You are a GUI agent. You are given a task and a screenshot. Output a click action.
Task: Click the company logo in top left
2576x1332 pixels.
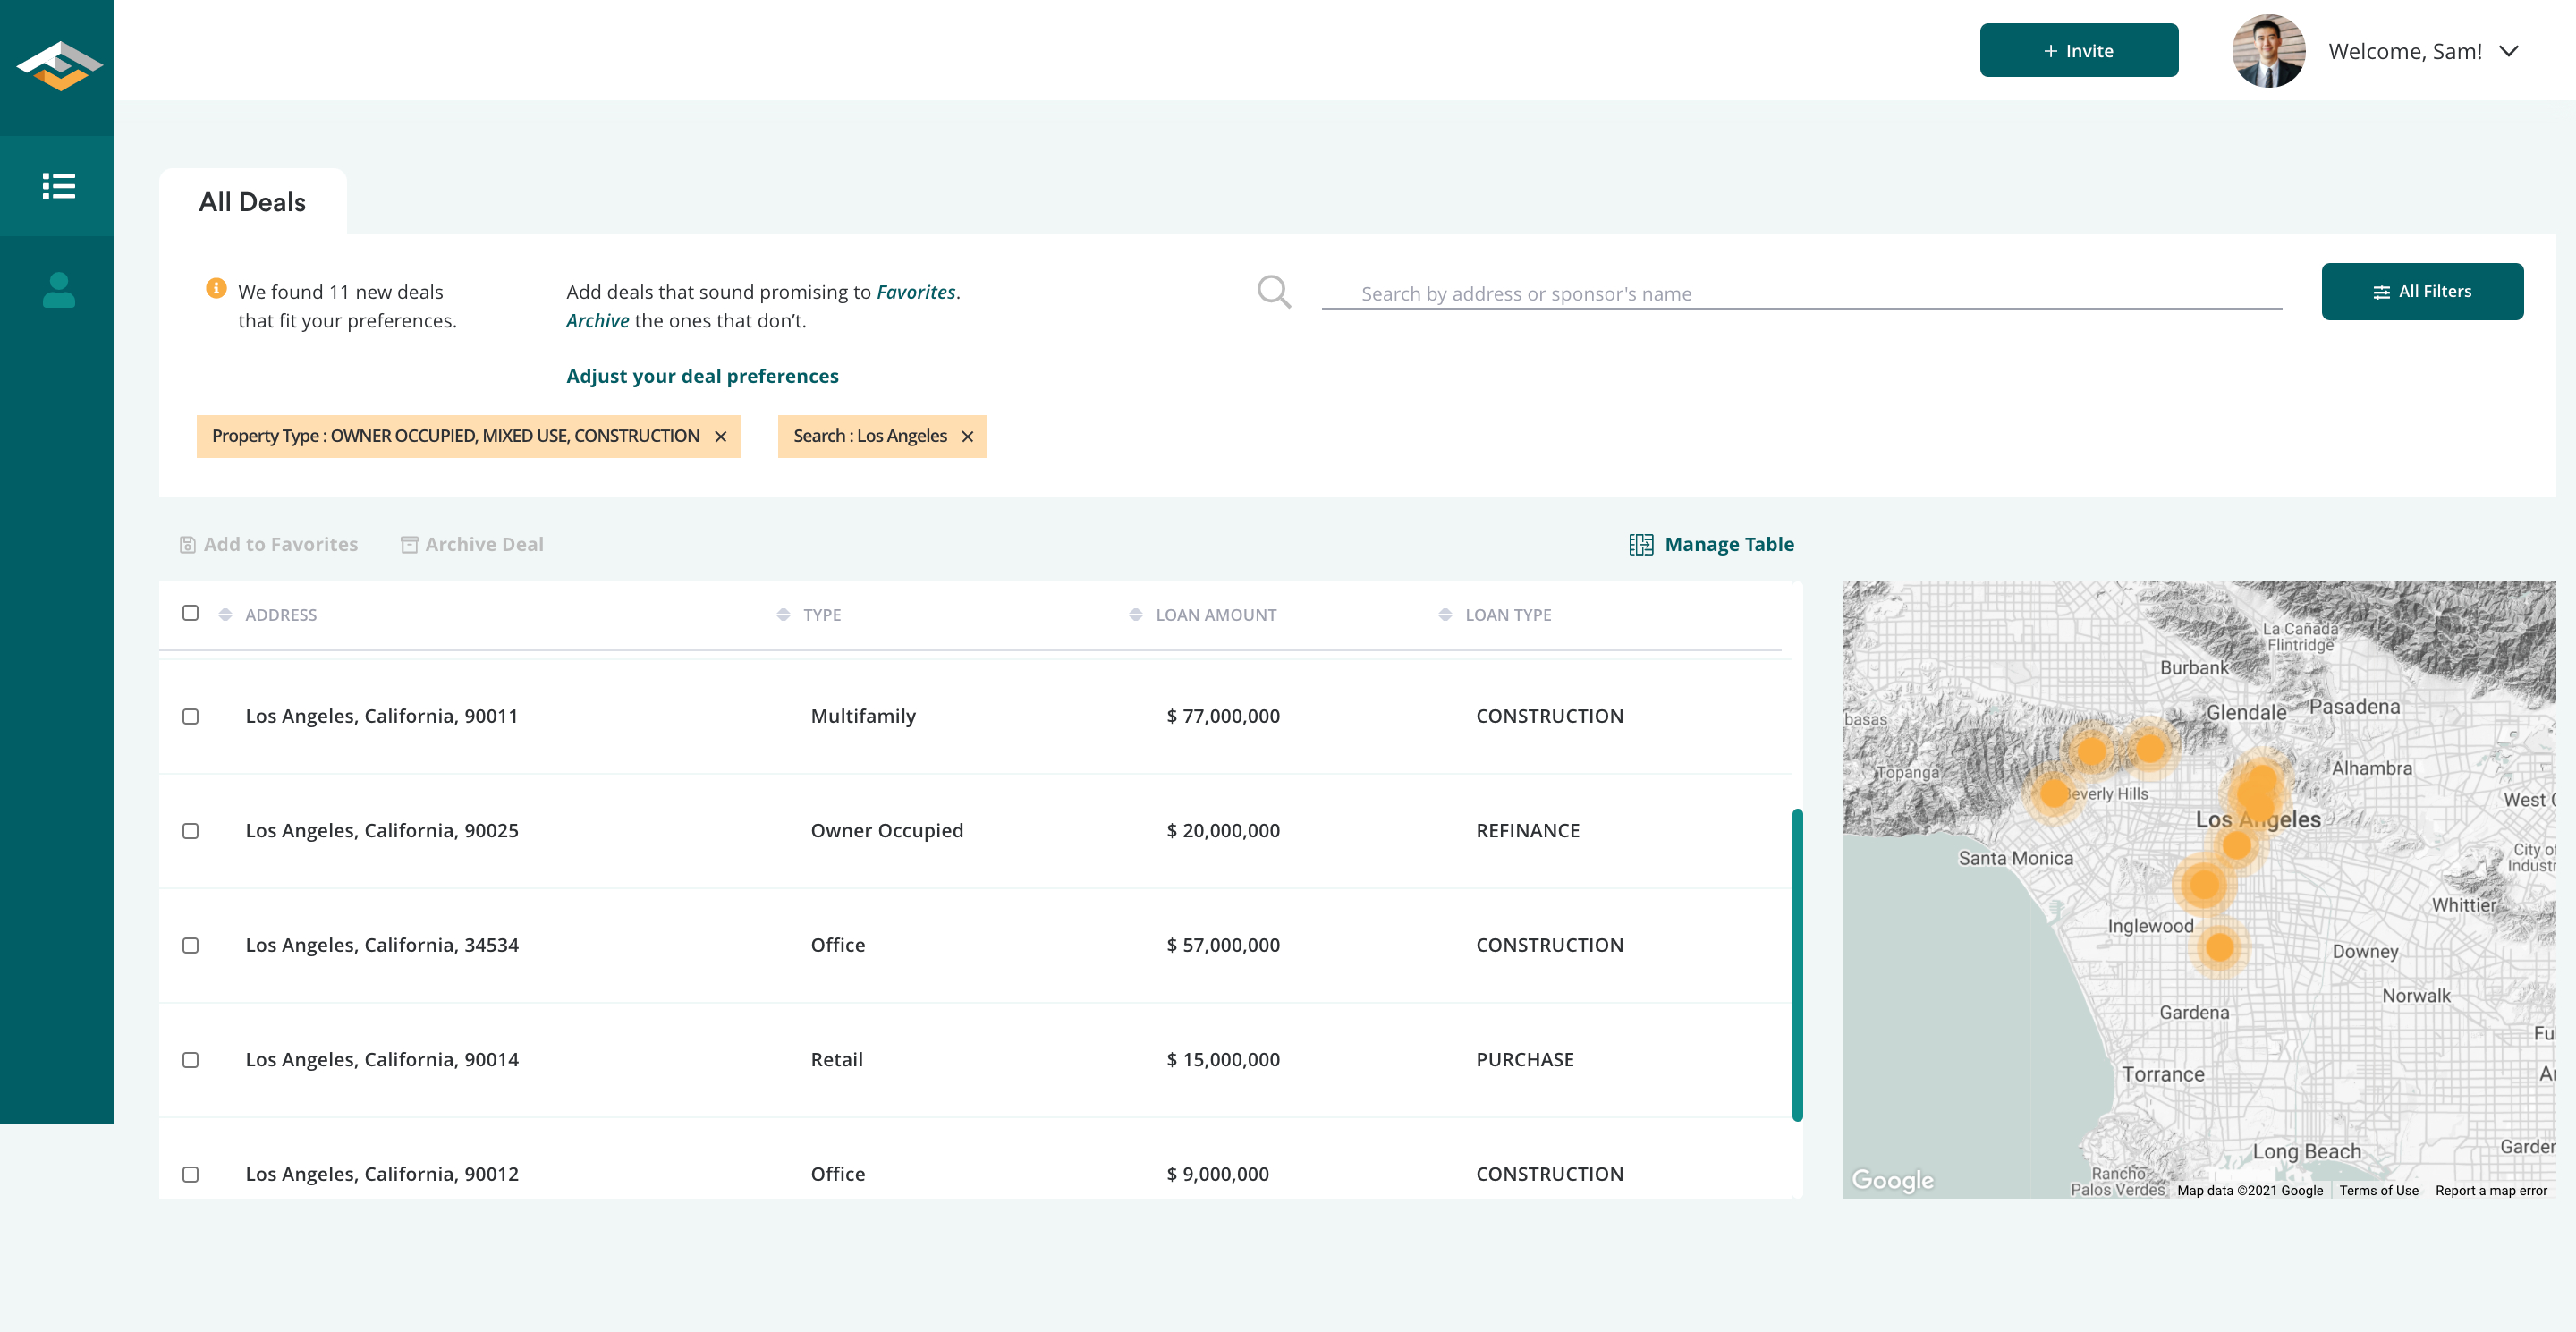click(x=57, y=67)
